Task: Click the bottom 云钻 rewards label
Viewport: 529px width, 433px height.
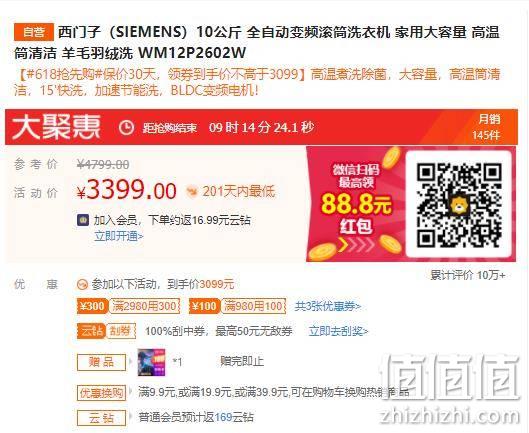Action: click(102, 418)
